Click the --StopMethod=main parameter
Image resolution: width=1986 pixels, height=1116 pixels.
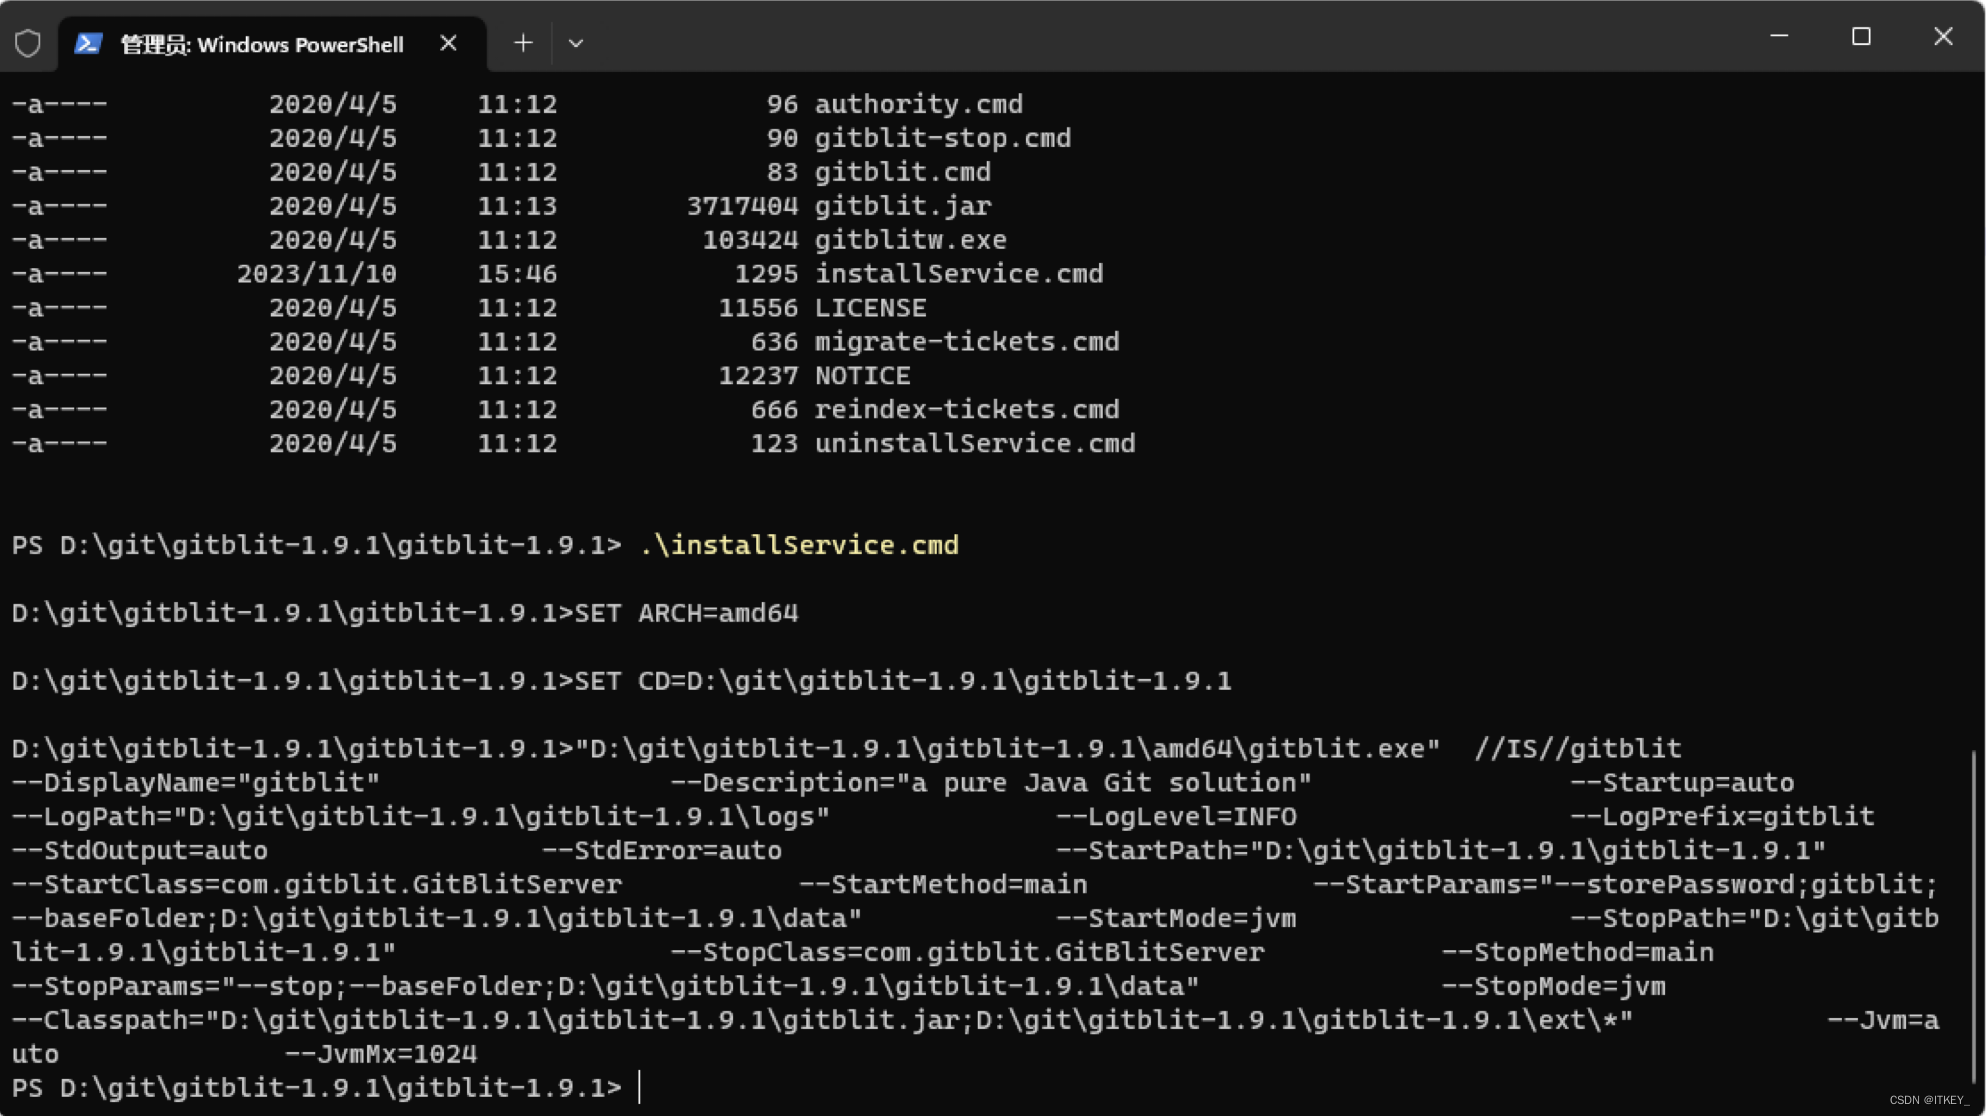[1578, 953]
